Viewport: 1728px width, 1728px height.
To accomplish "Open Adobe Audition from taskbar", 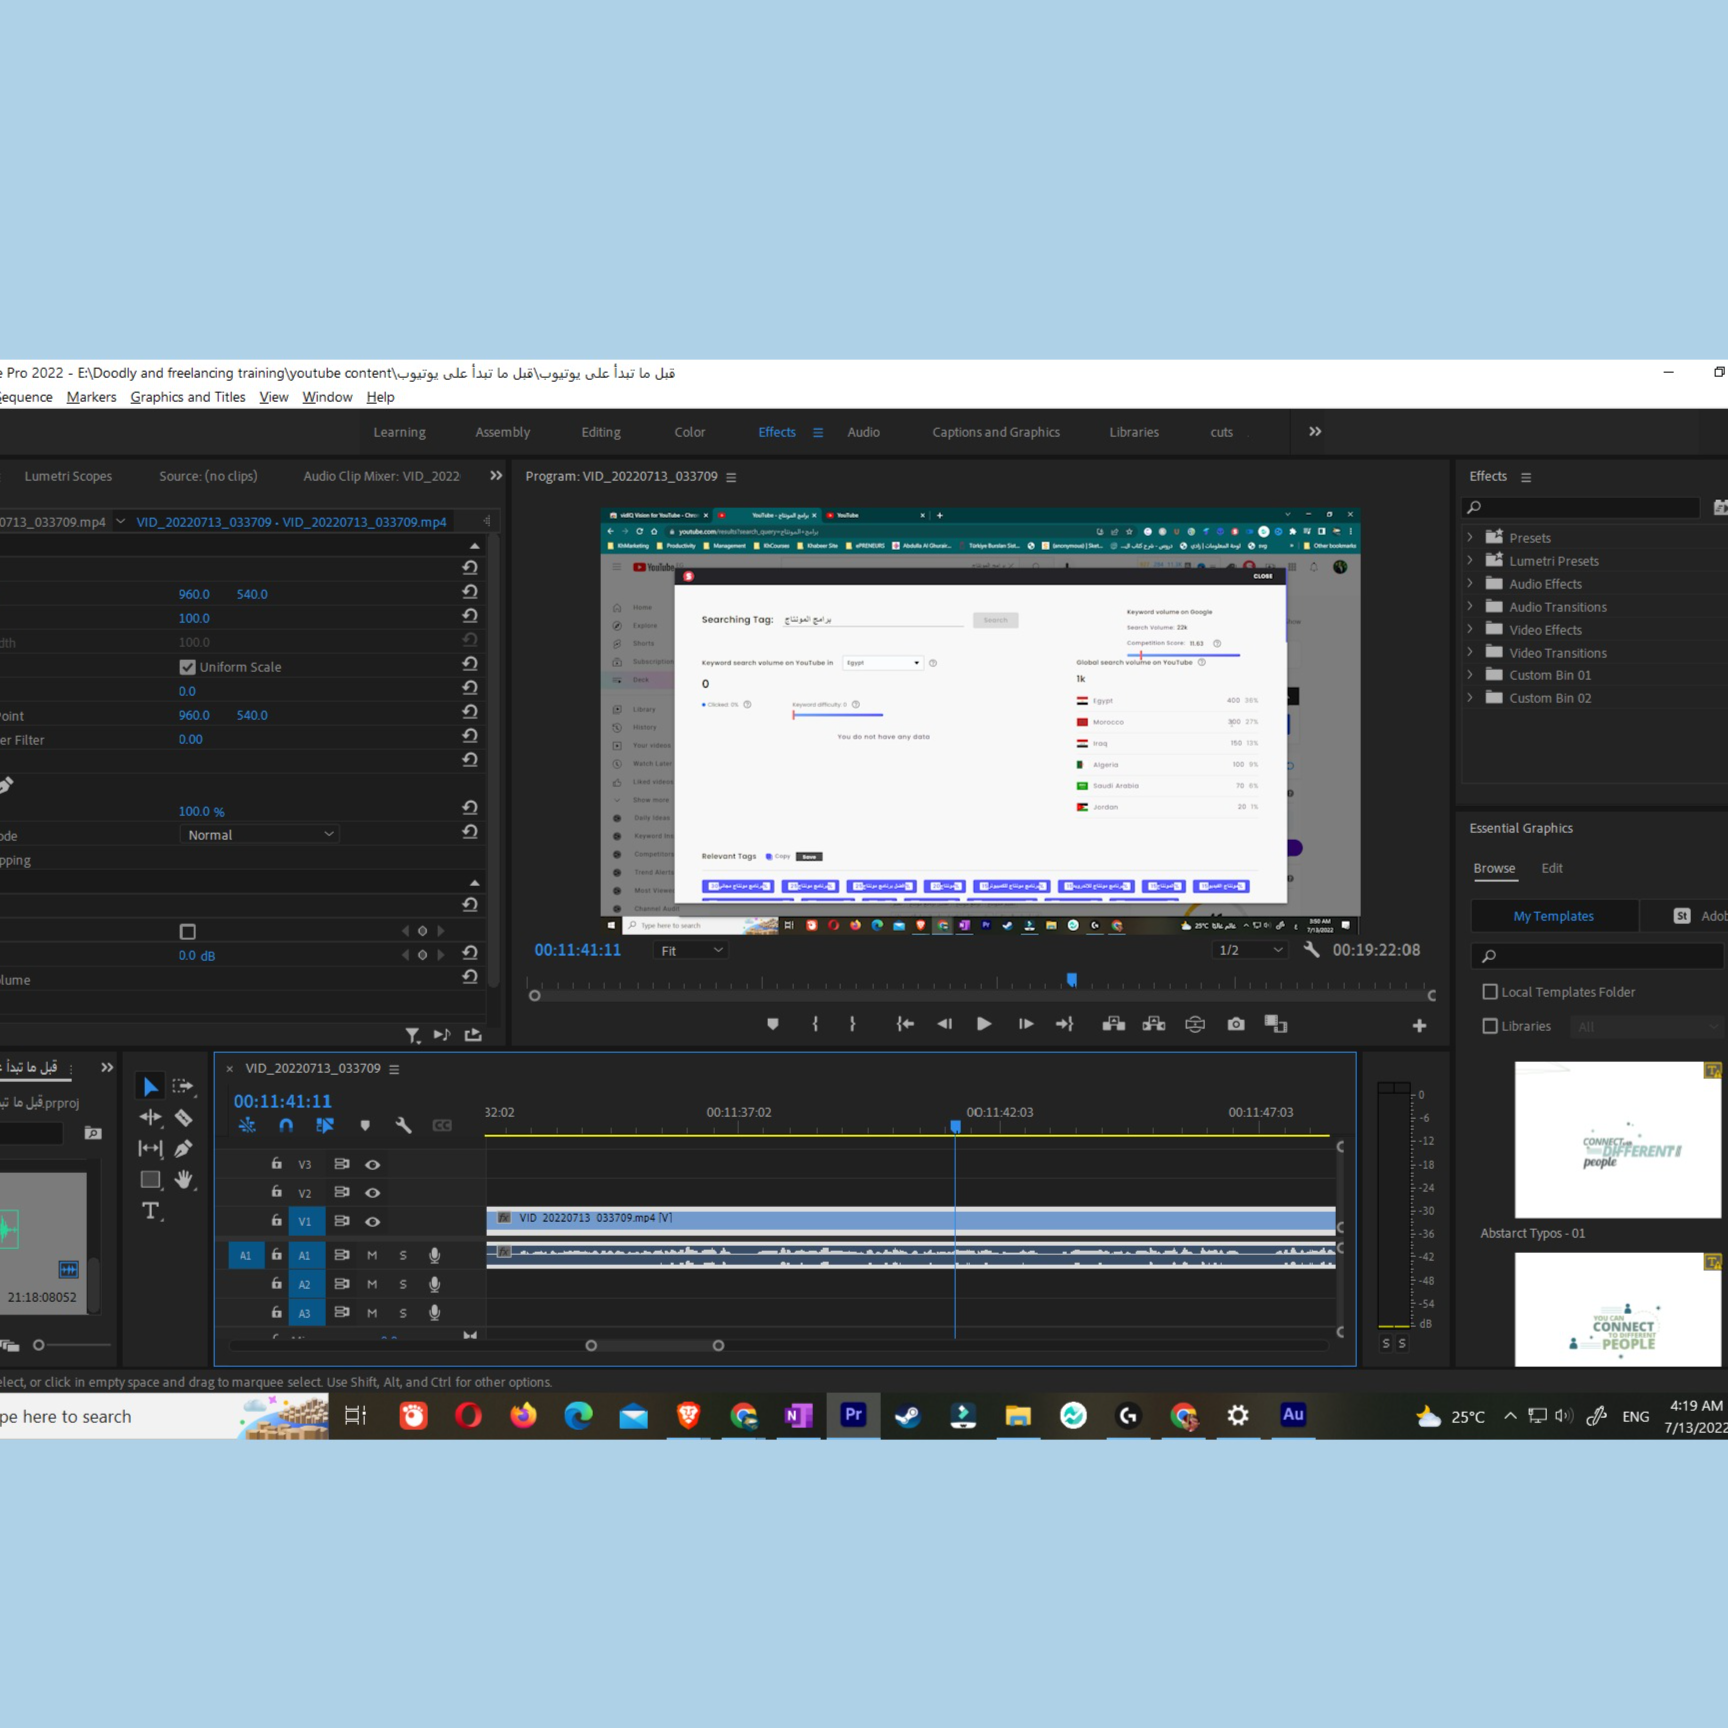I will (1292, 1415).
